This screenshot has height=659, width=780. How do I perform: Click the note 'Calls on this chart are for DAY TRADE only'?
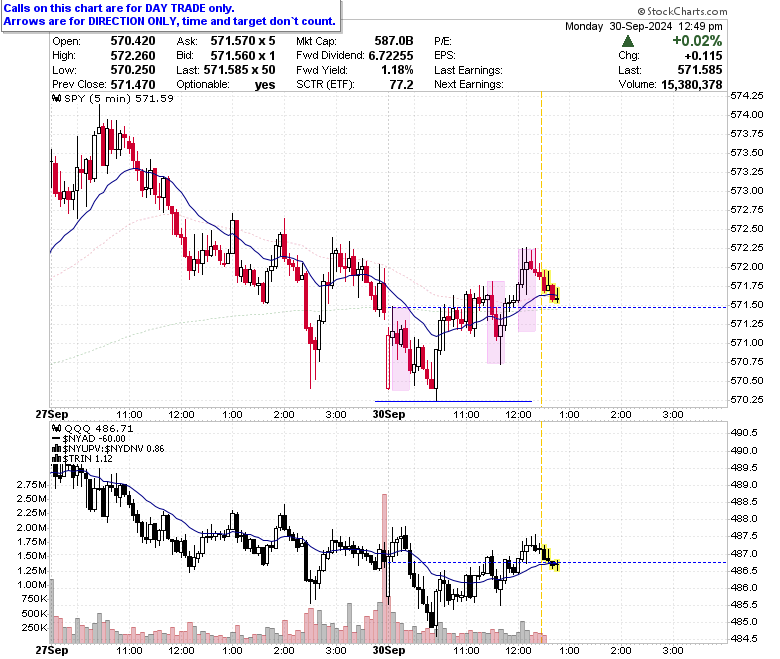click(x=119, y=8)
